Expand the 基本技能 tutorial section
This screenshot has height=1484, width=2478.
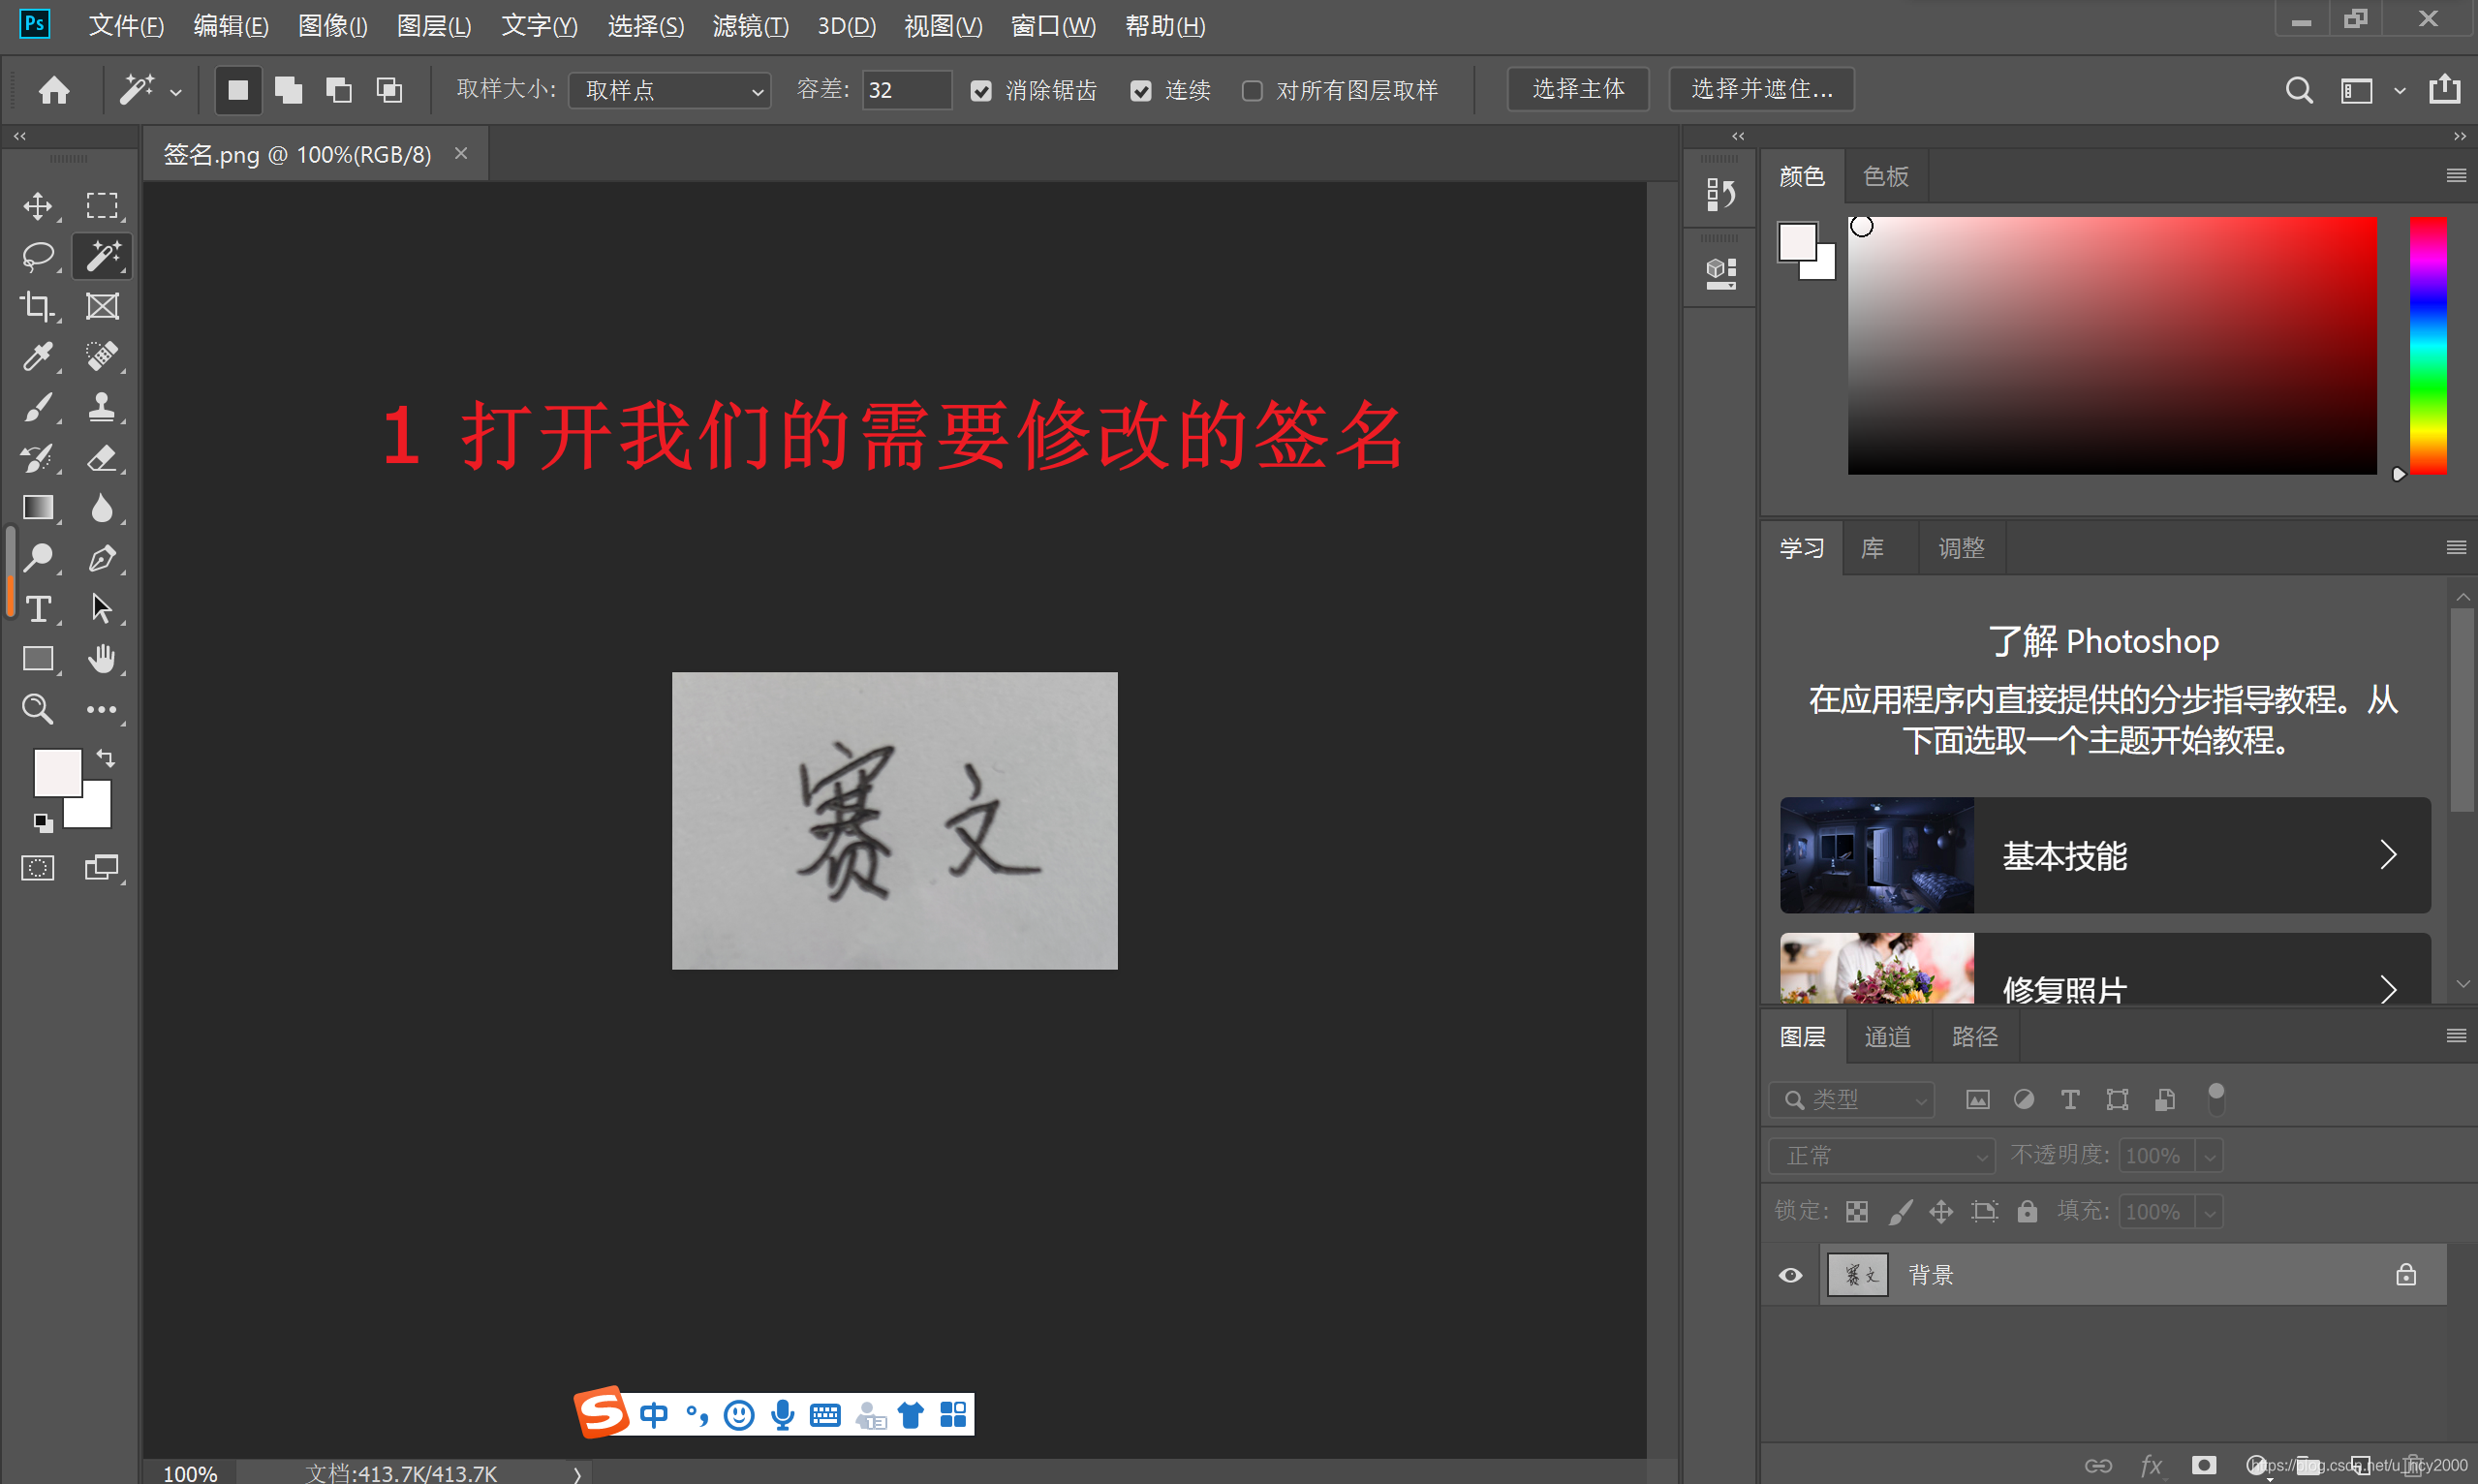pyautogui.click(x=2105, y=856)
